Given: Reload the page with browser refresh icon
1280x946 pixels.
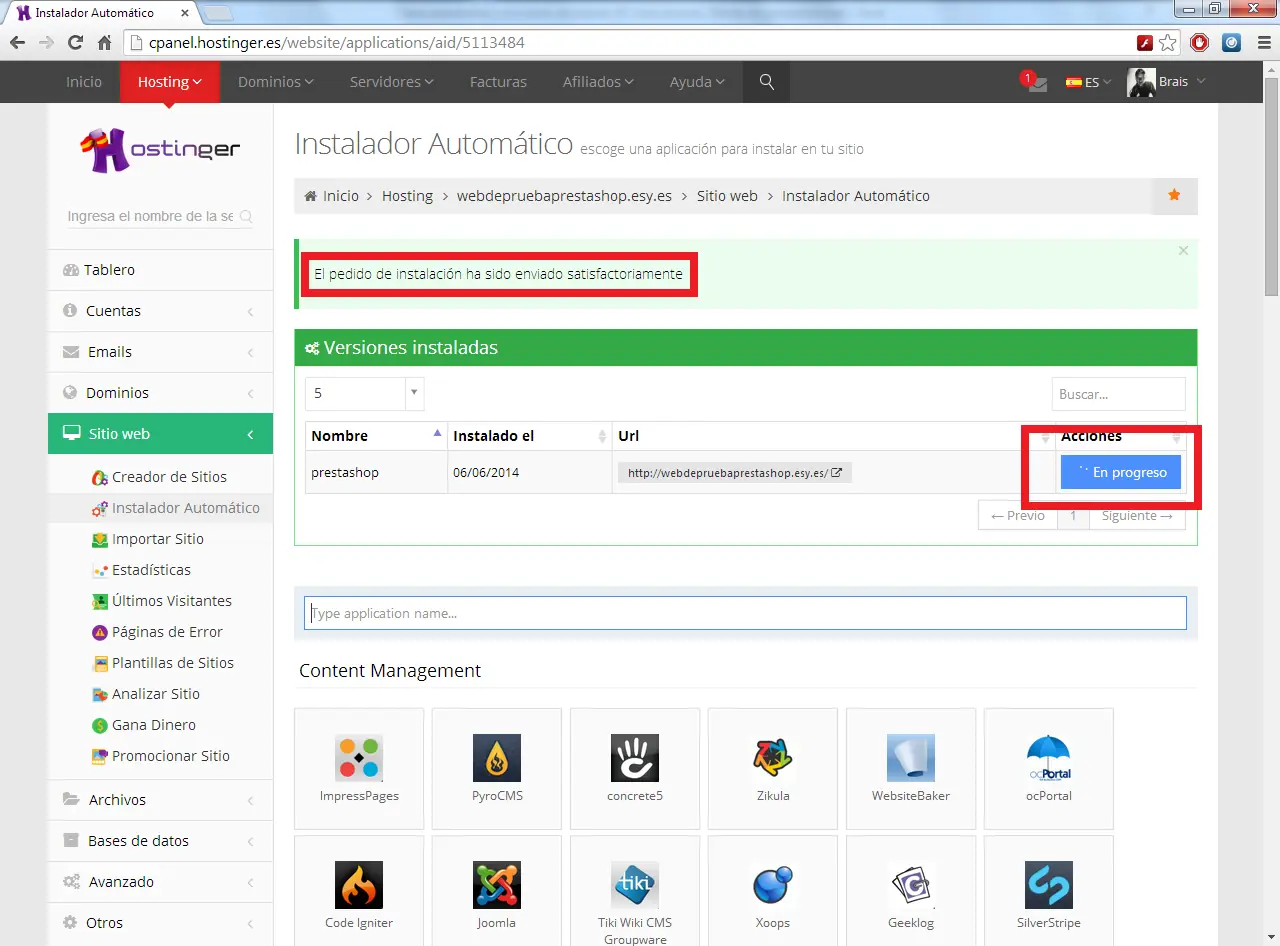Looking at the screenshot, I should point(75,43).
